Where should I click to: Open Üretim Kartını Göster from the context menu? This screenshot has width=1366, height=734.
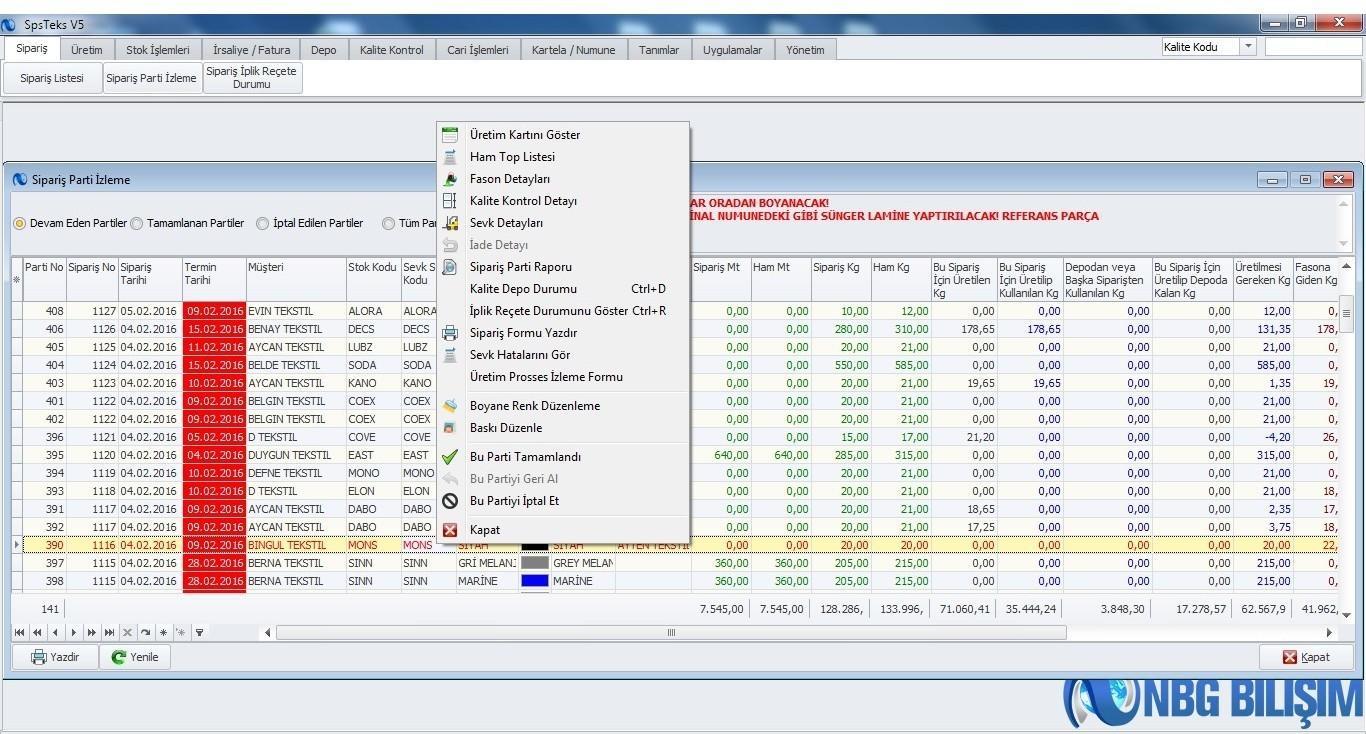tap(562, 135)
